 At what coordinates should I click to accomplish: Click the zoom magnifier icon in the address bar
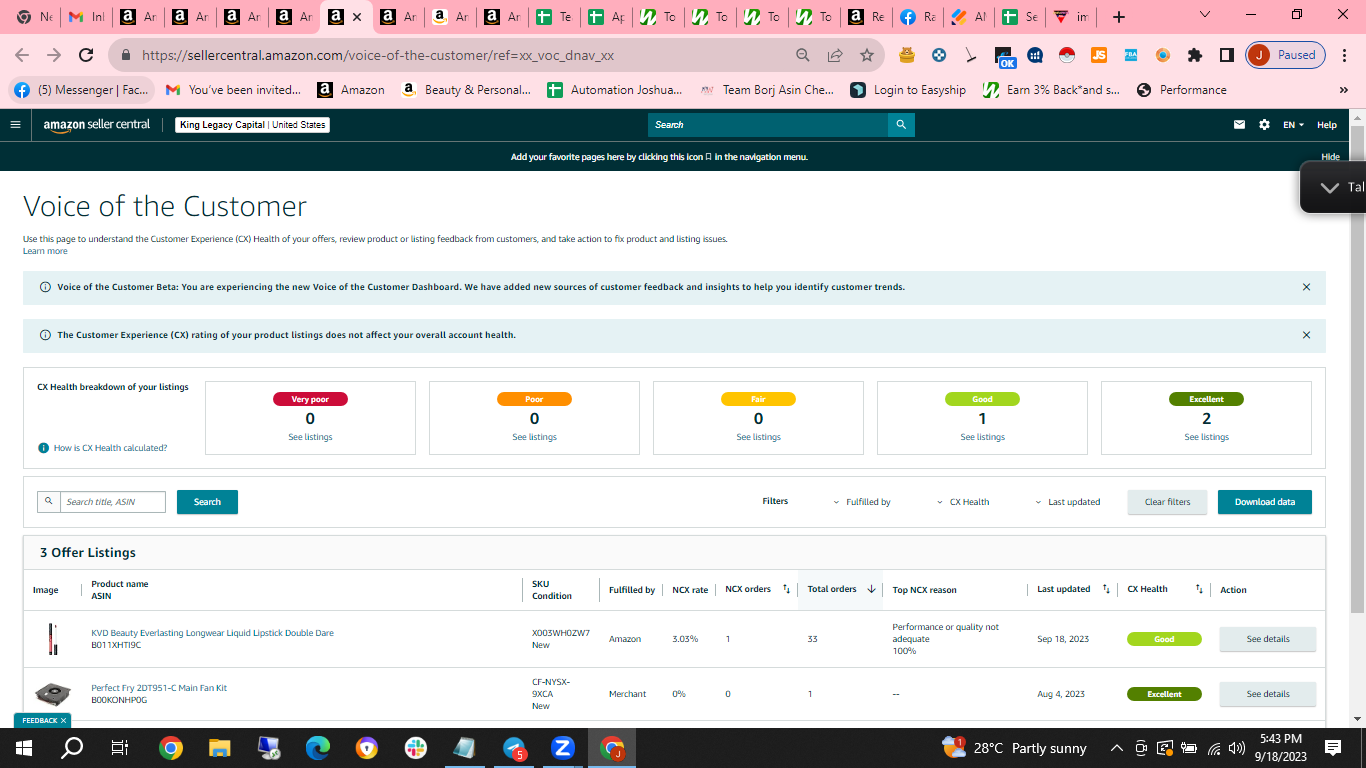(x=803, y=55)
